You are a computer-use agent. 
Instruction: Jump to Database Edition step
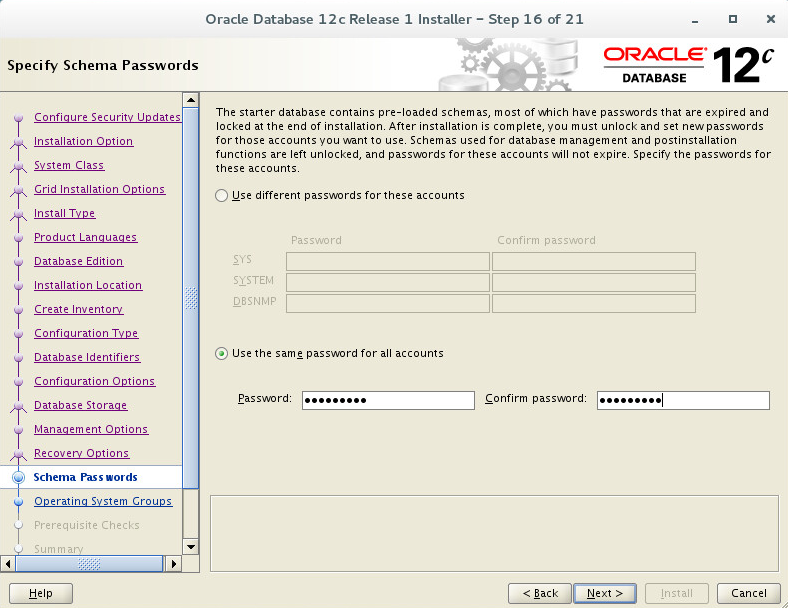78,261
